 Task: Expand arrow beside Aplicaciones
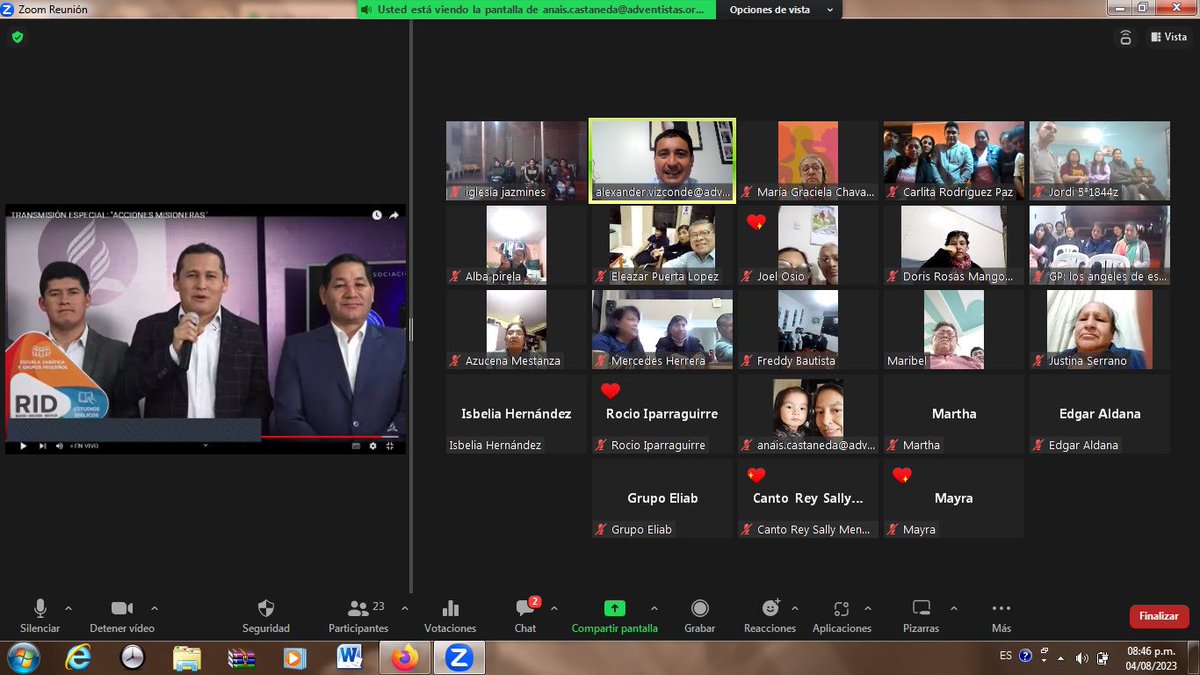[867, 608]
